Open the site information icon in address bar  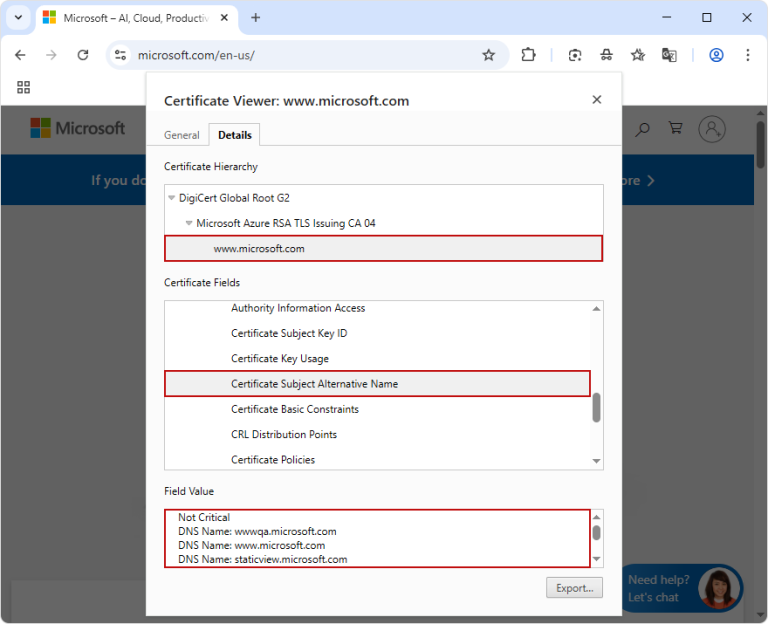click(121, 55)
